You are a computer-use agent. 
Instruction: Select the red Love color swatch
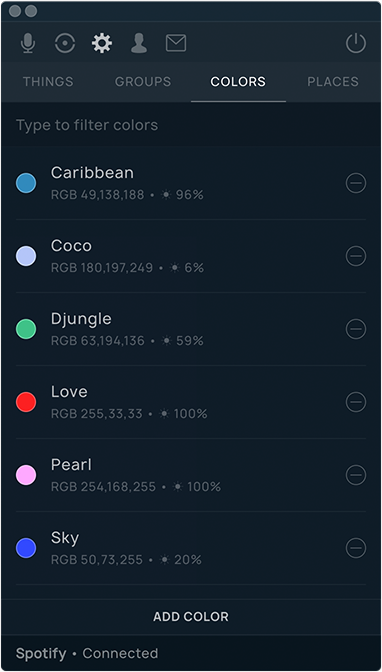tap(26, 402)
